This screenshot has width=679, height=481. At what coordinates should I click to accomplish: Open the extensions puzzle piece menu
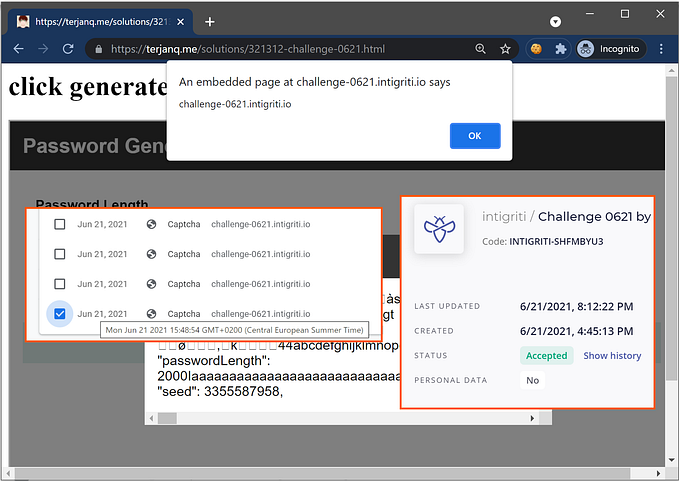(561, 49)
